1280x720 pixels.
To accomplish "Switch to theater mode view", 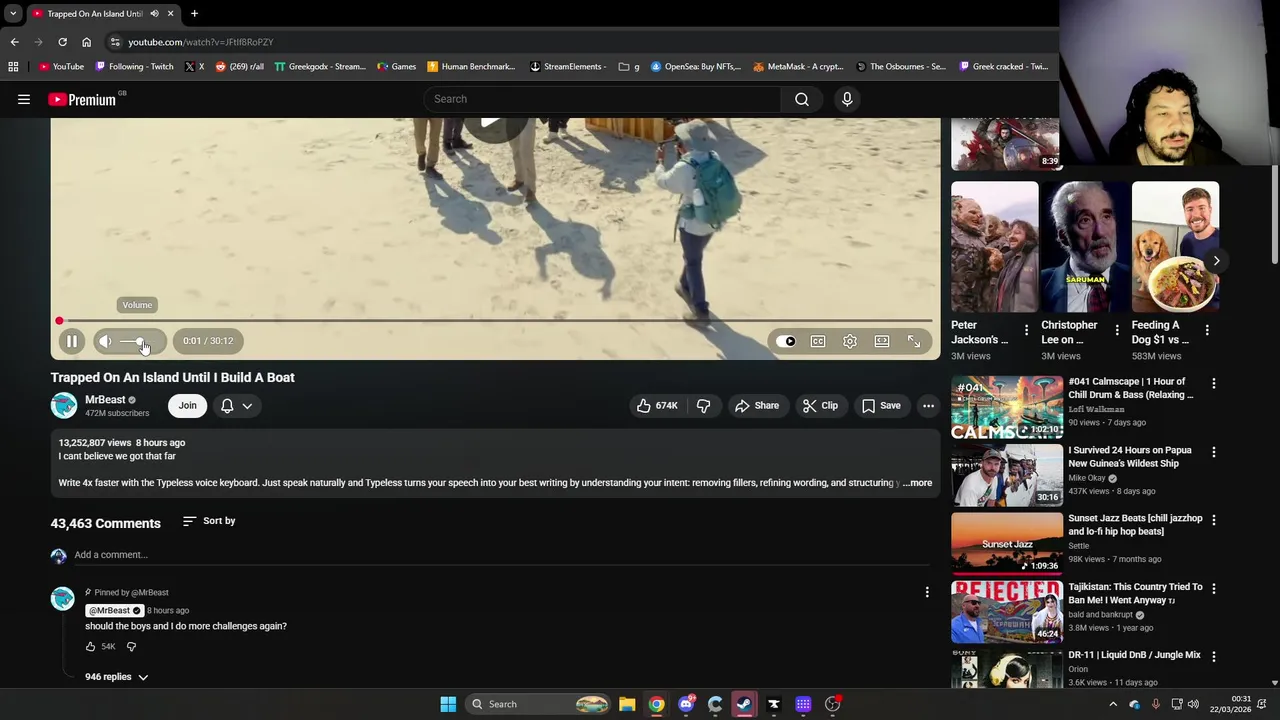I will click(882, 341).
